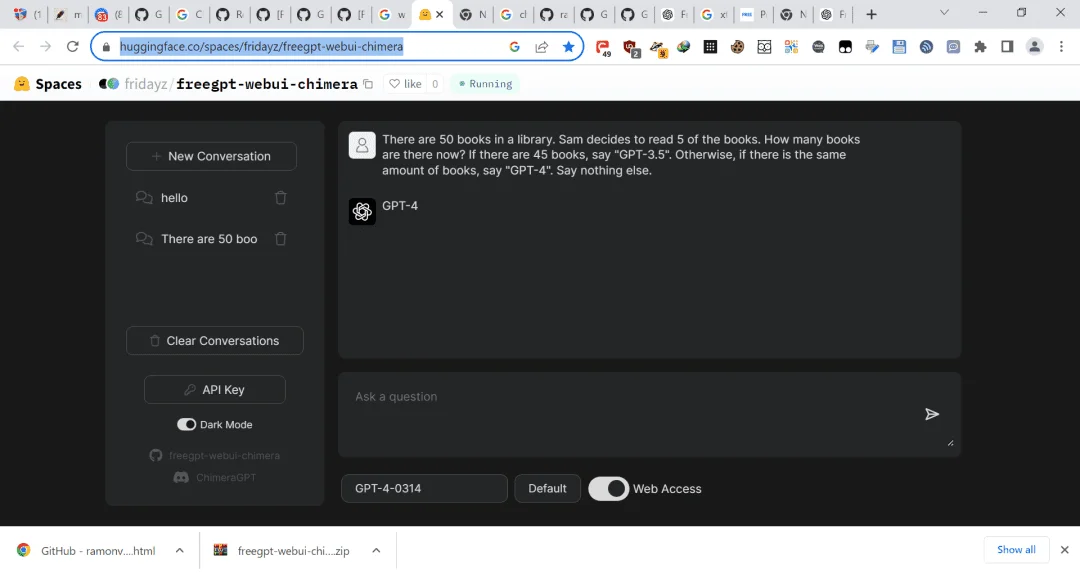Click the Hugging Face Spaces logo
Image resolution: width=1080 pixels, height=574 pixels.
(x=48, y=84)
